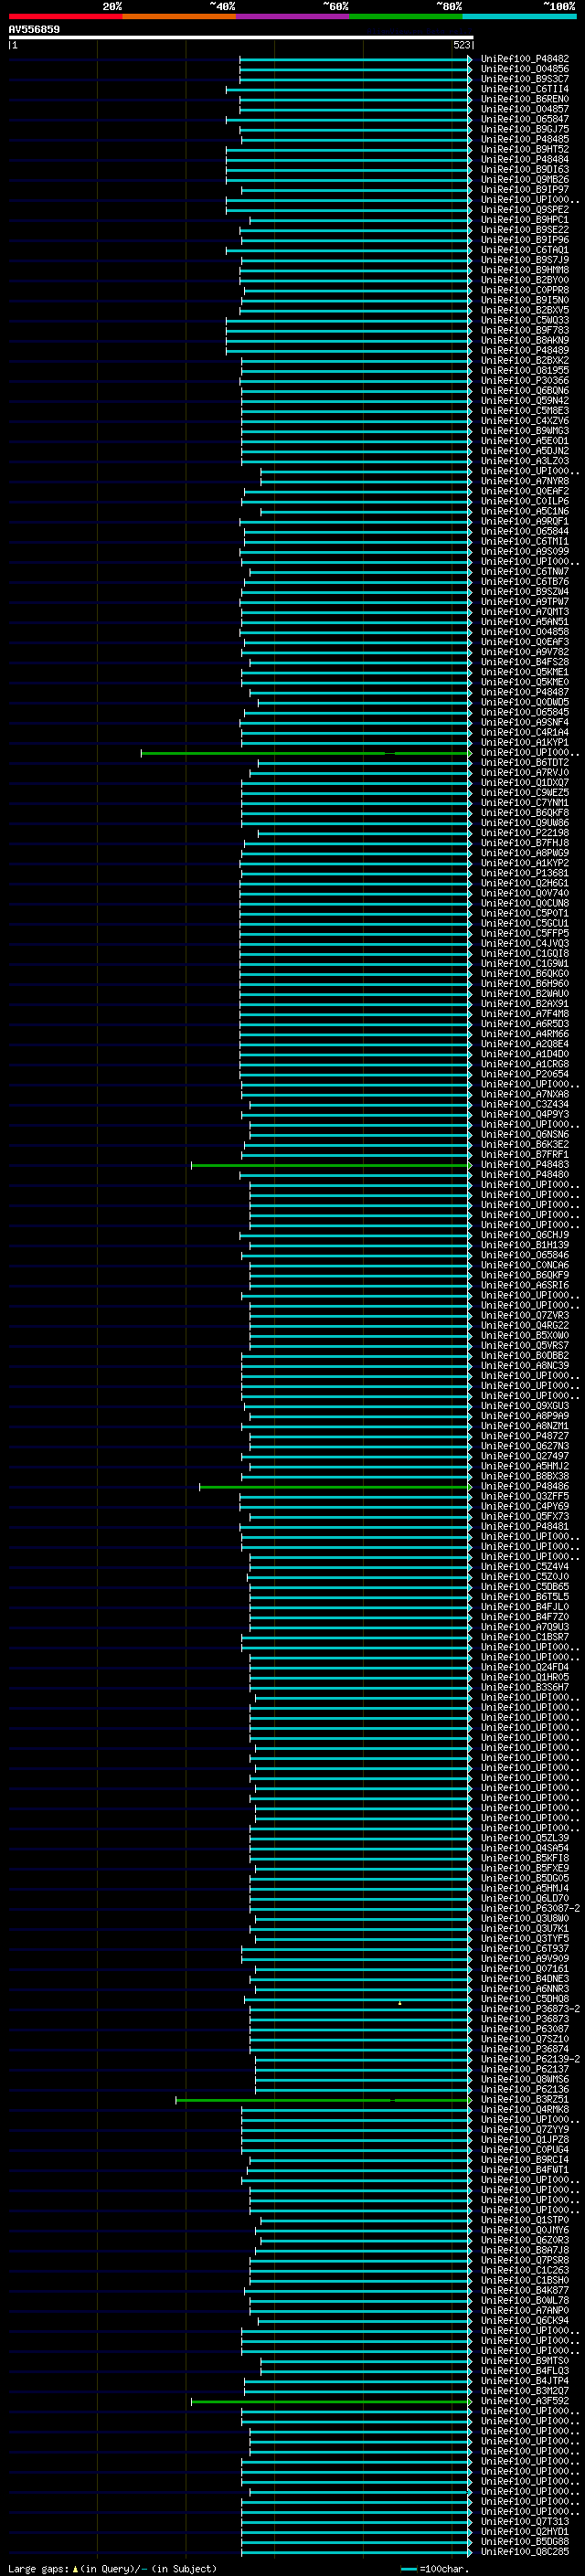Select hit UniRef100_A5E0D1

(x=524, y=441)
